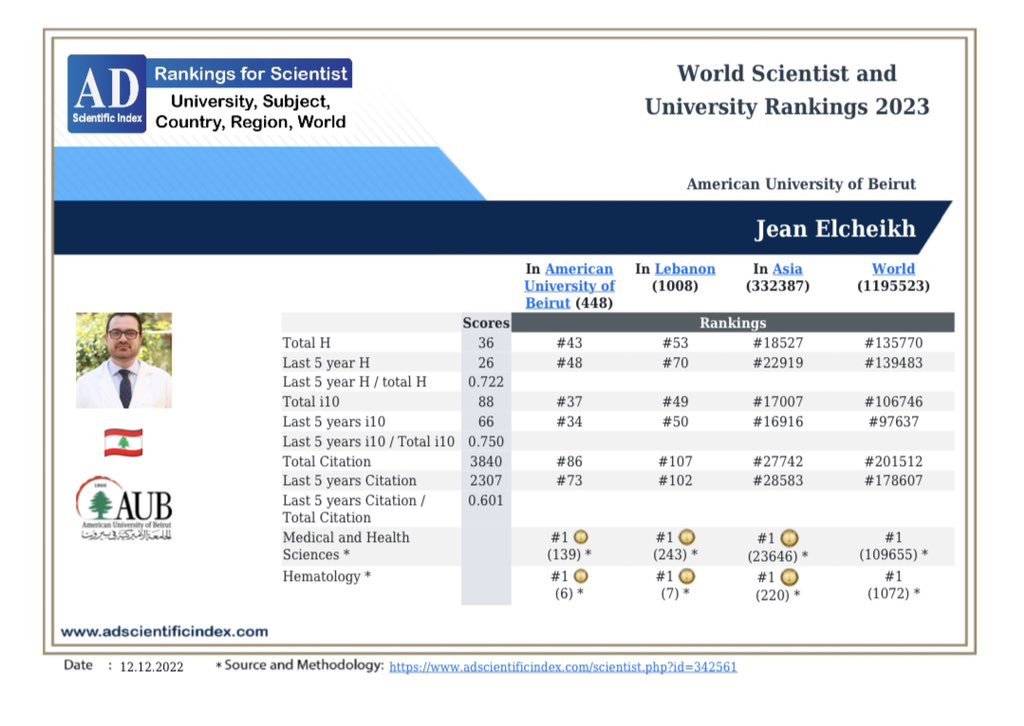Click the Lebanon flag icon
The image size is (1024, 726).
123,442
